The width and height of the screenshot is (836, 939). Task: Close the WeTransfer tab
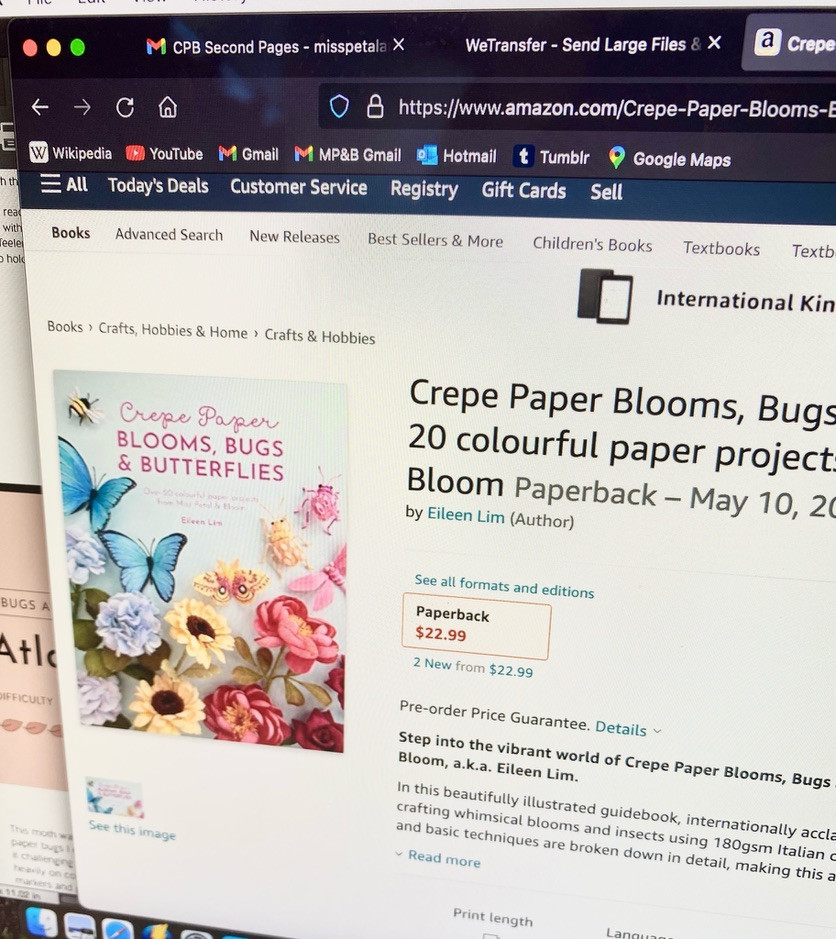pyautogui.click(x=714, y=43)
